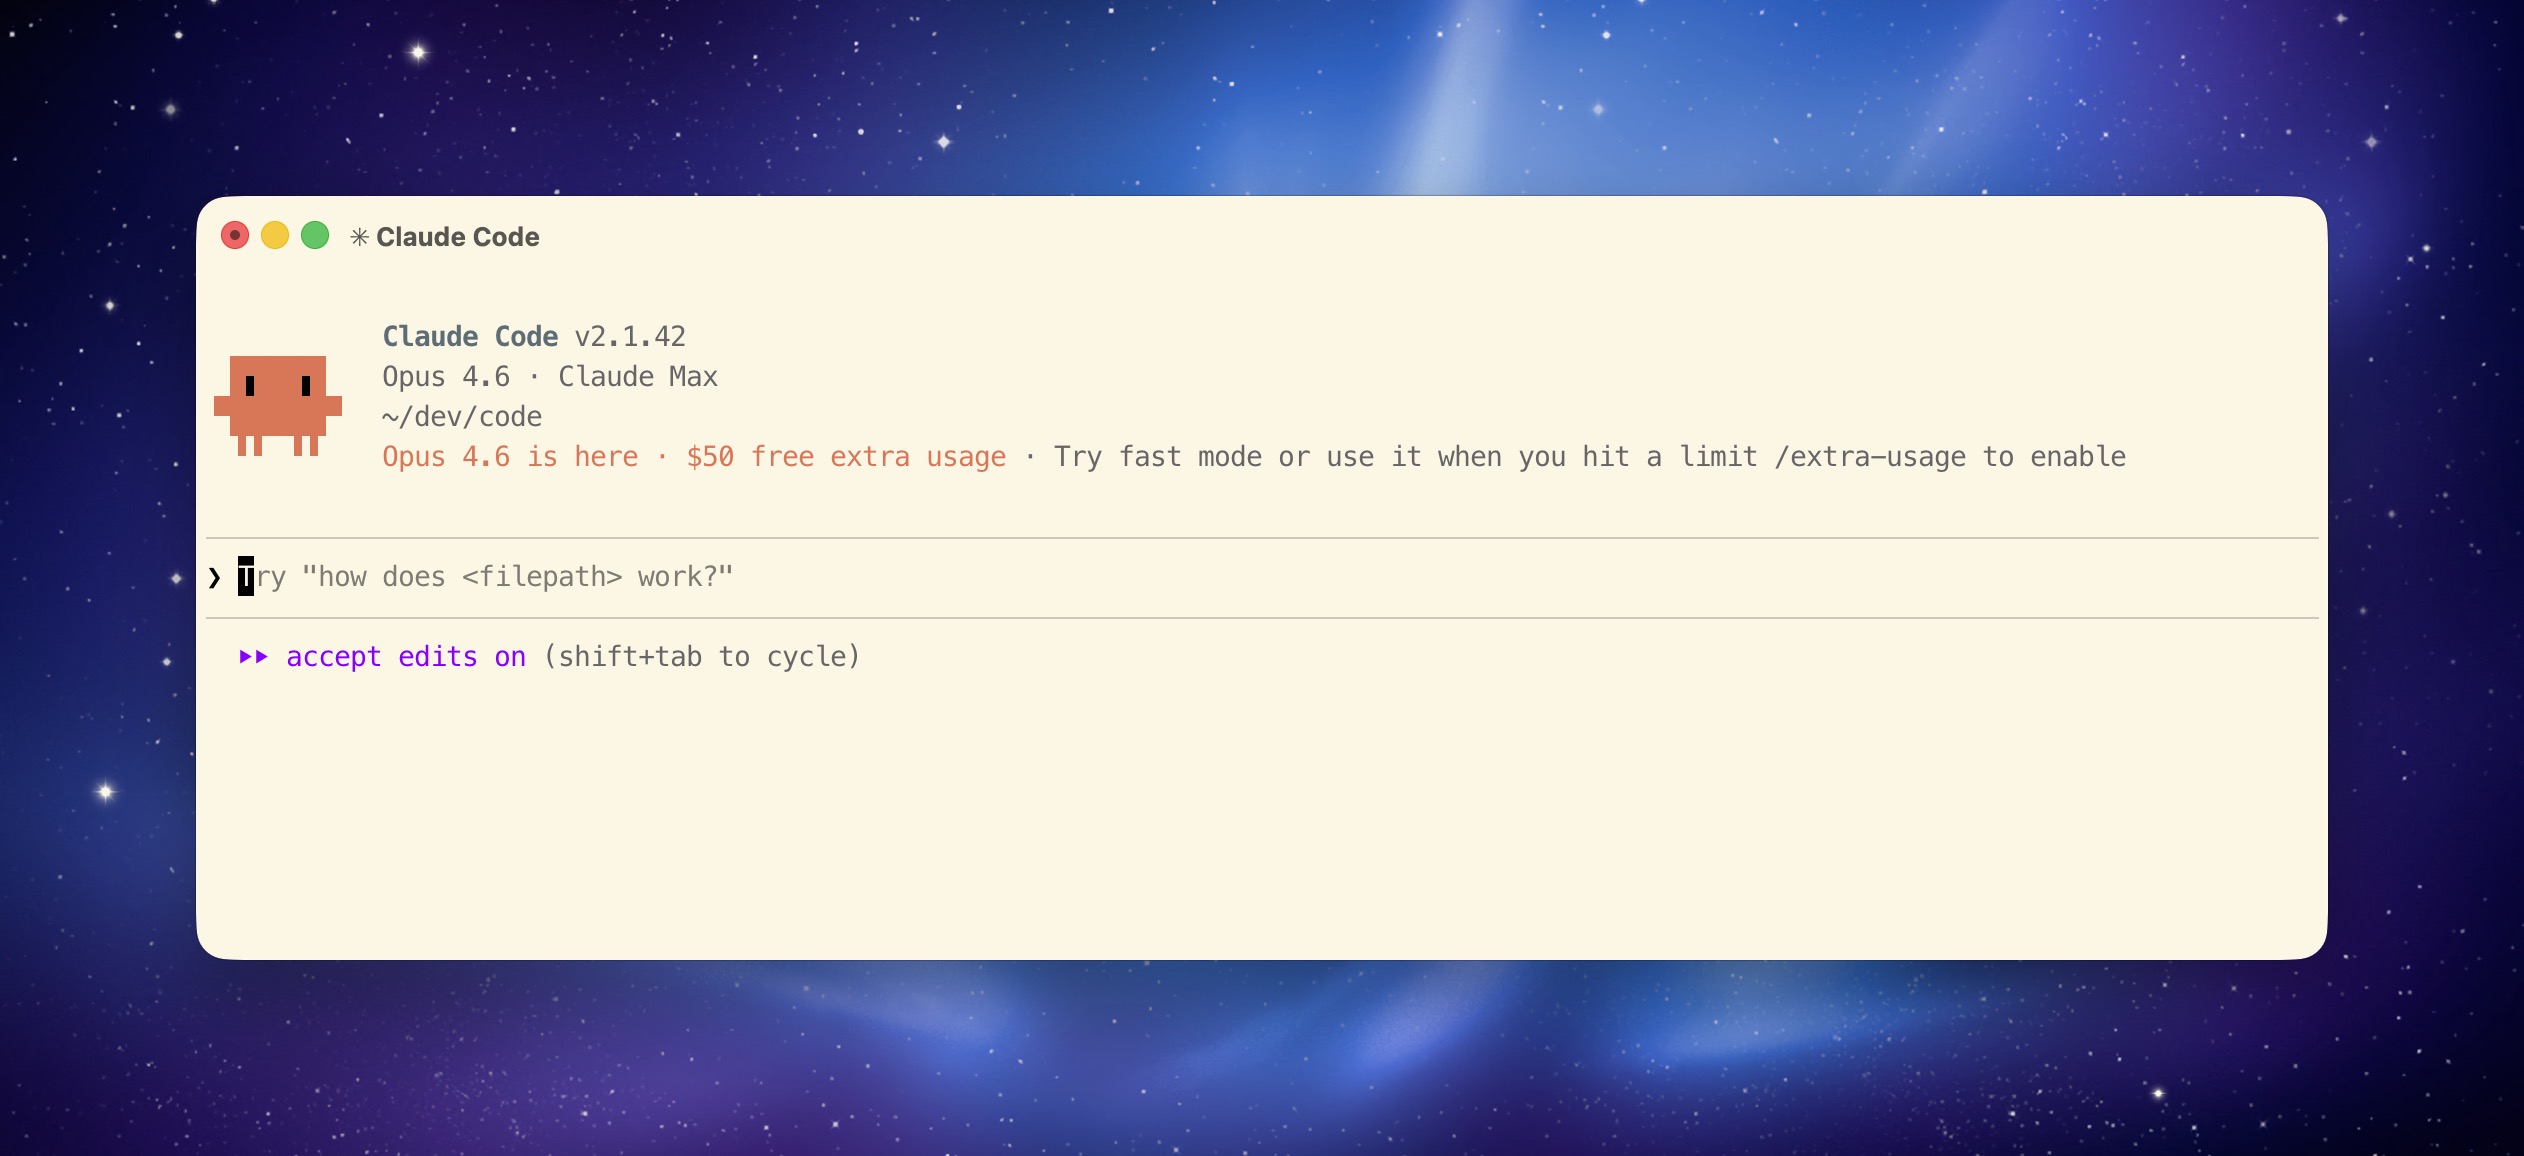Click the red close window button

(235, 236)
